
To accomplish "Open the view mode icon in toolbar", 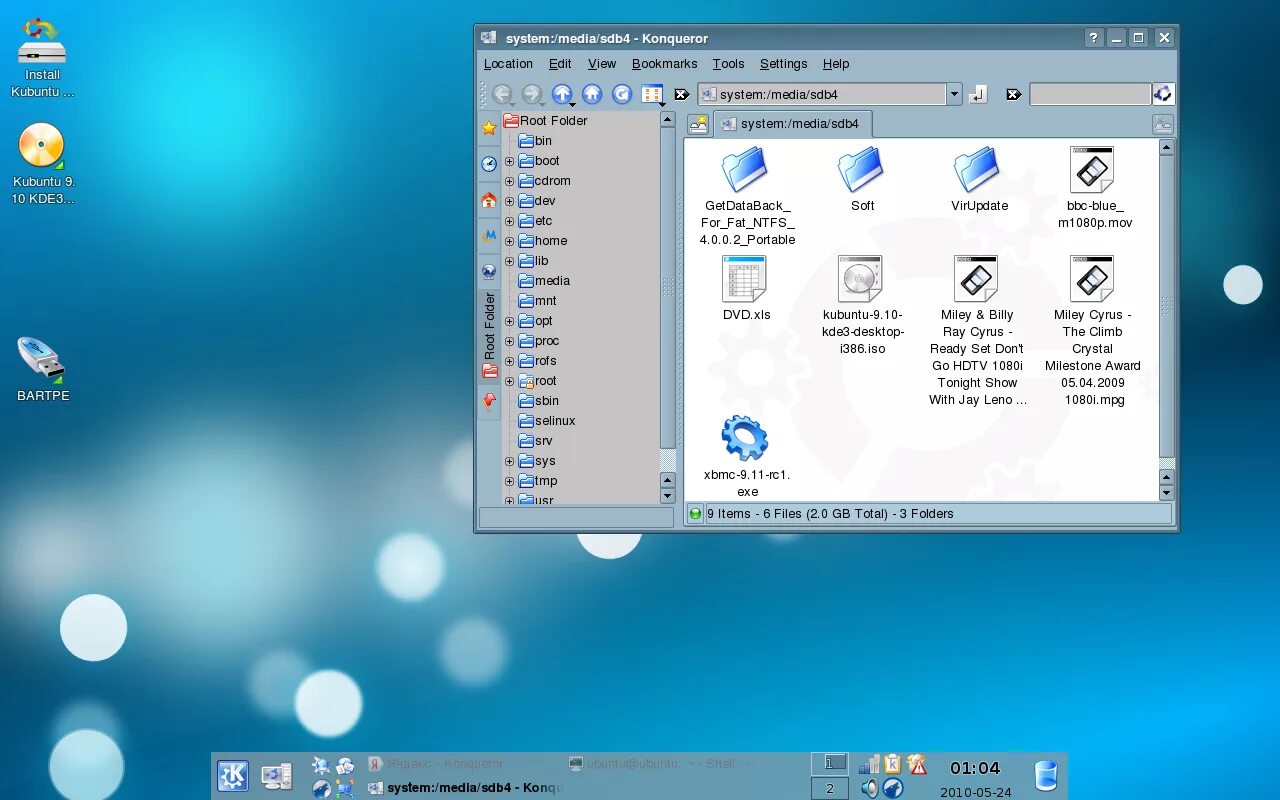I will tap(652, 94).
